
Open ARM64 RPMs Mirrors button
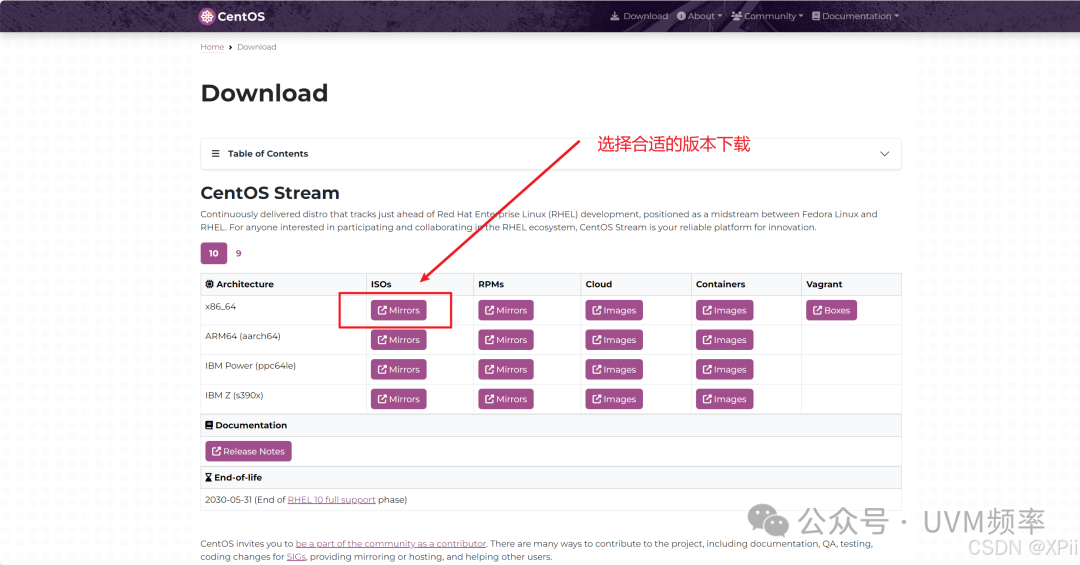click(506, 340)
